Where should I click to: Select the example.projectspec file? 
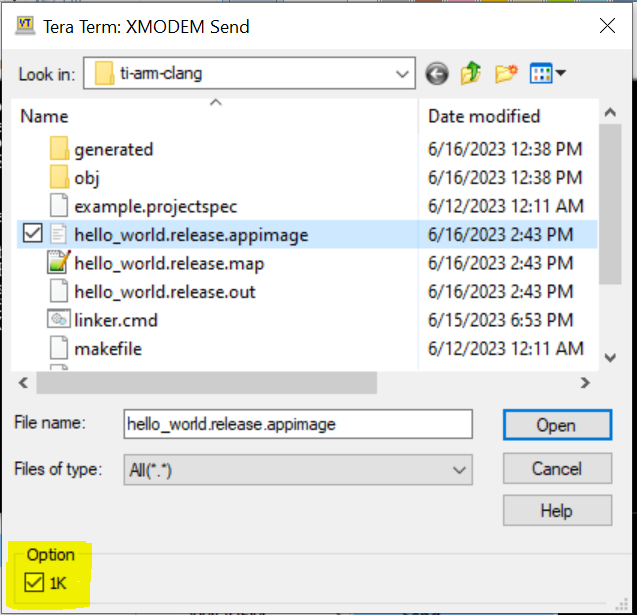click(155, 206)
